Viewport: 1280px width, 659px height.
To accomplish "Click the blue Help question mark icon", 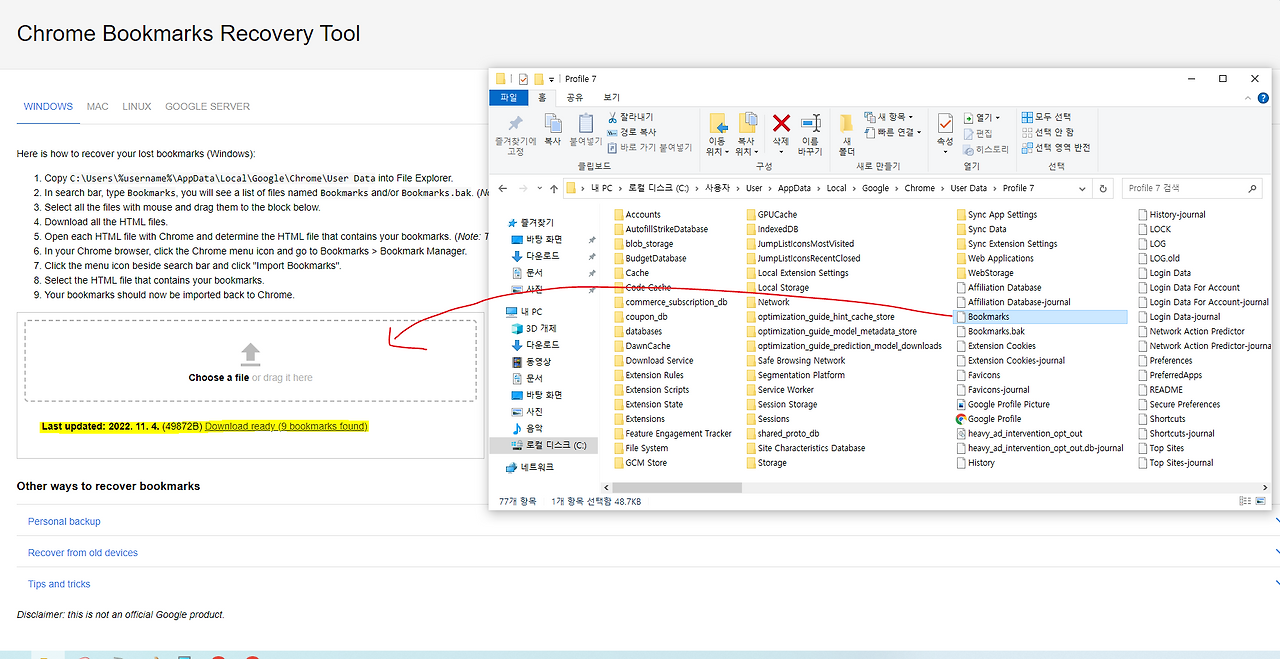I will tap(1264, 98).
